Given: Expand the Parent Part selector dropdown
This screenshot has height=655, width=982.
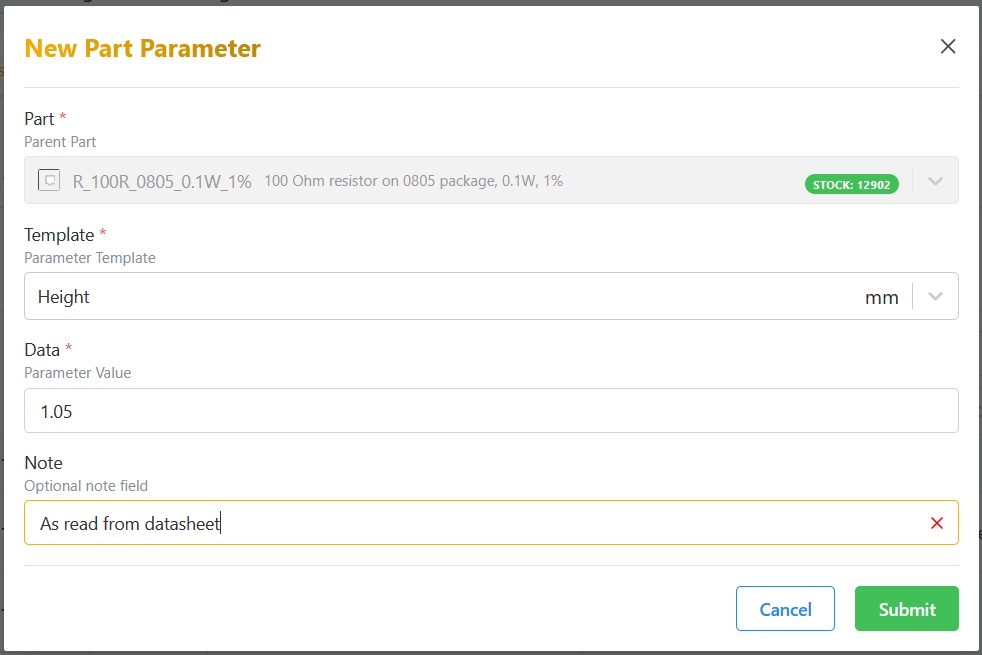Looking at the screenshot, I should pyautogui.click(x=935, y=180).
